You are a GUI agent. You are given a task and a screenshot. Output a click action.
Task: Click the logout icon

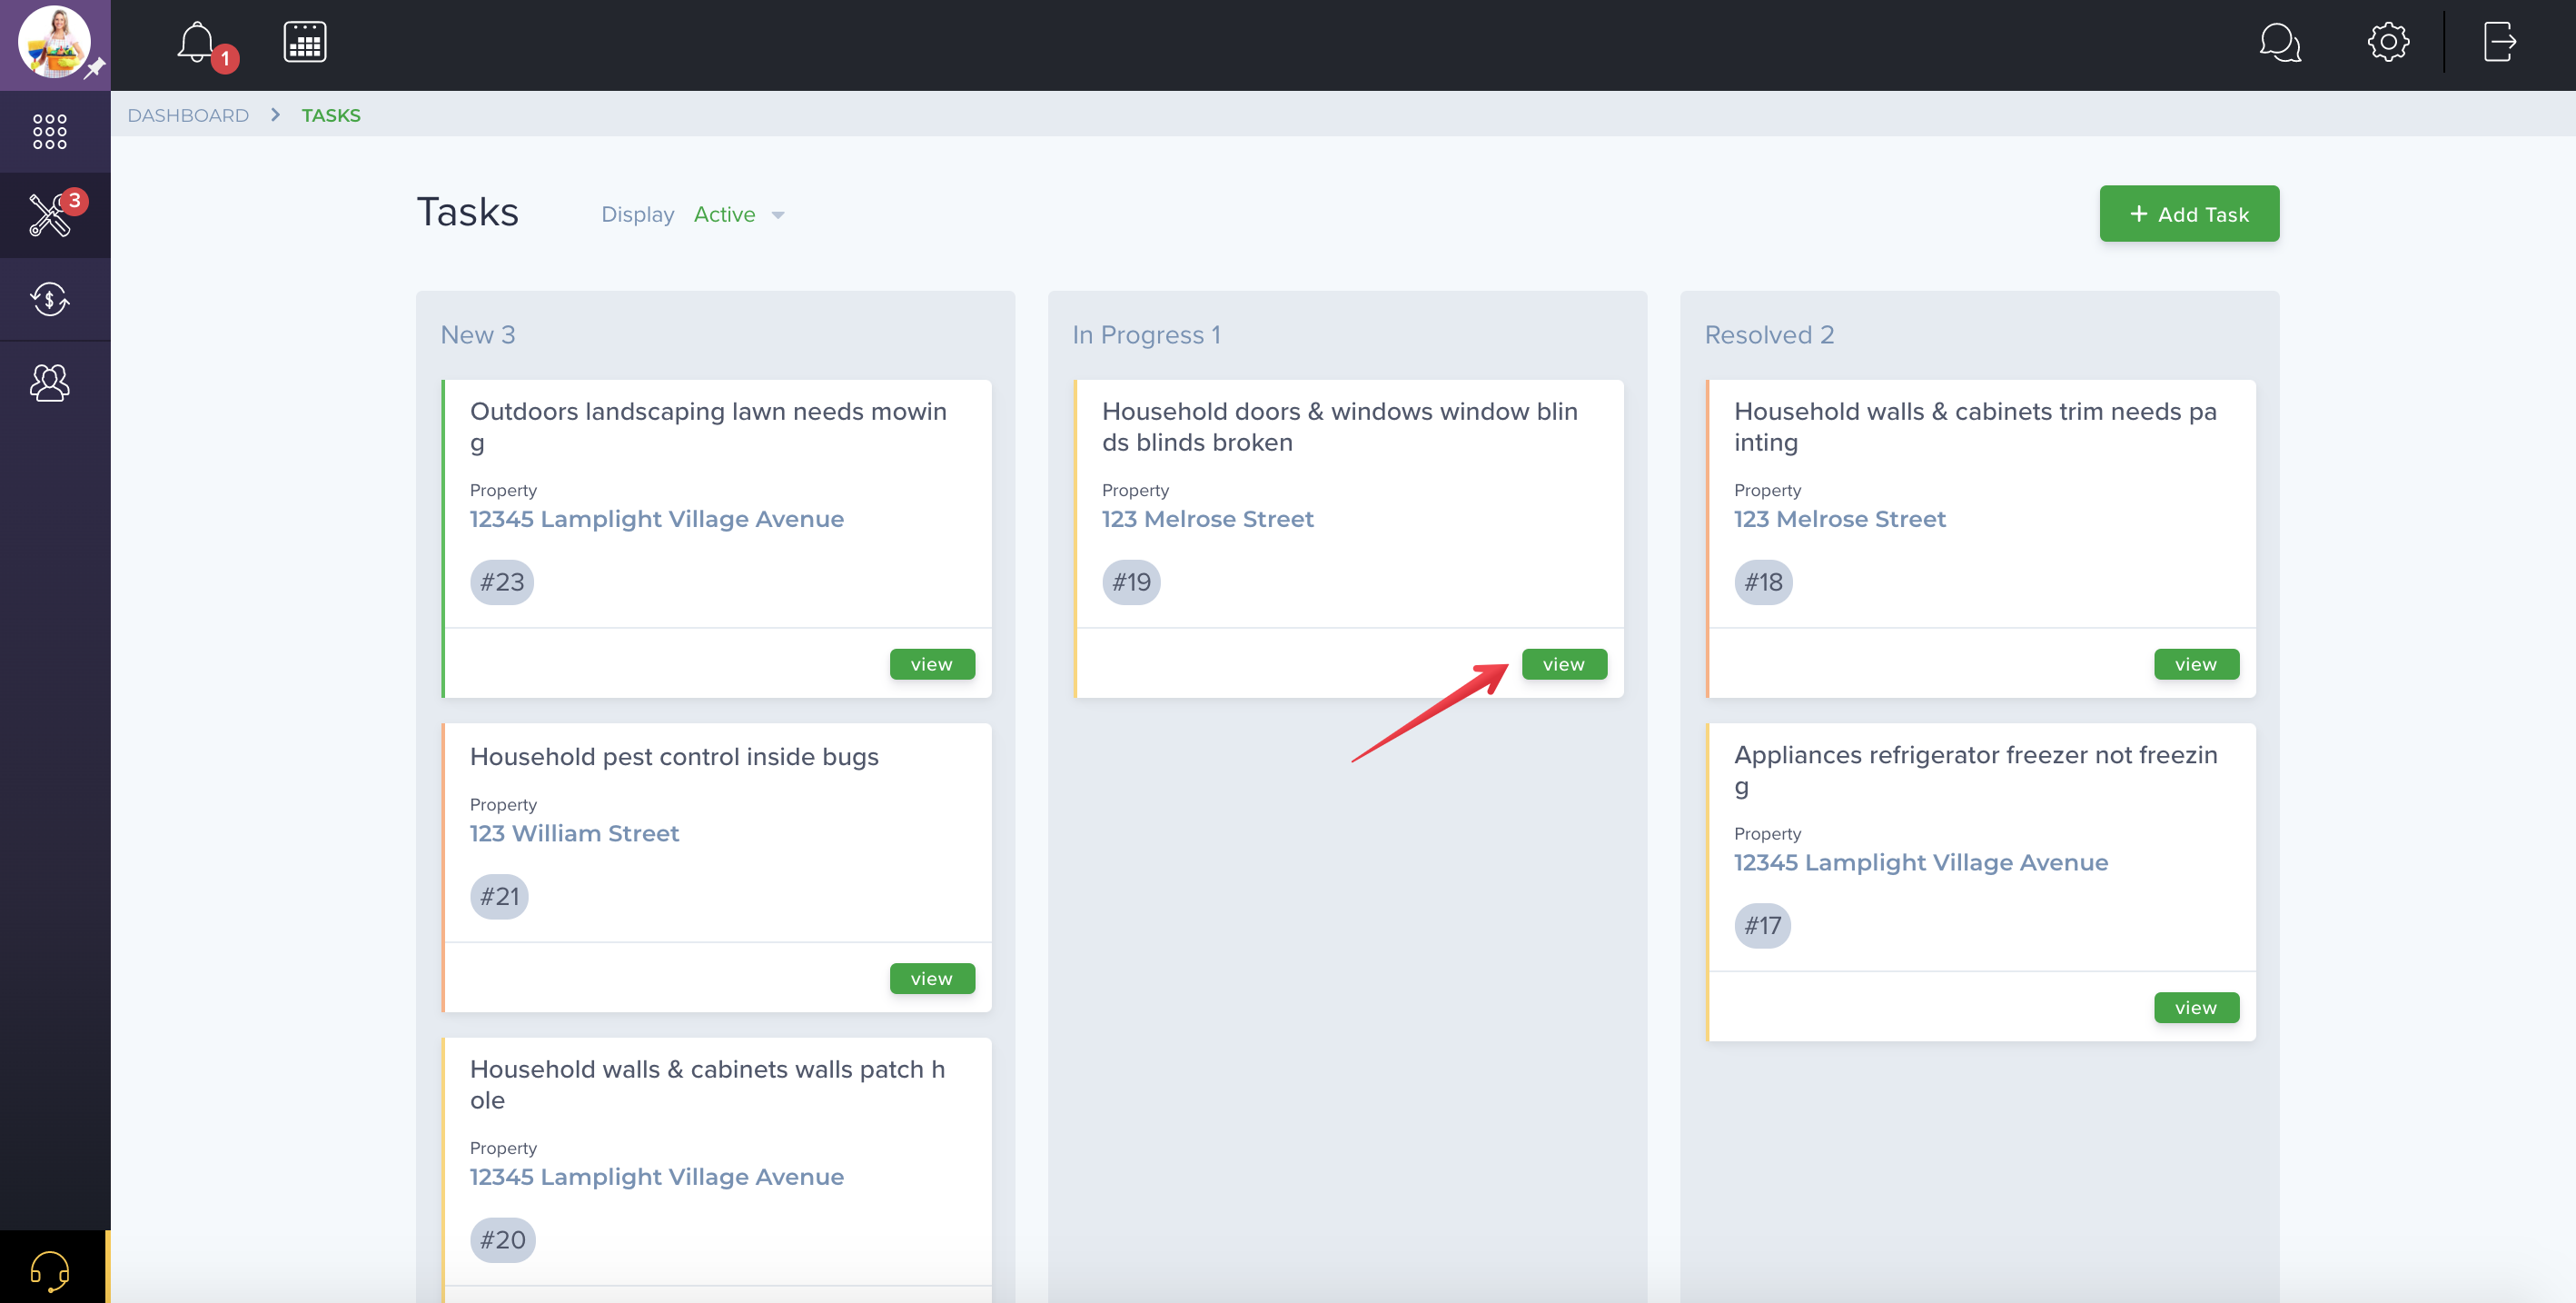click(2499, 43)
